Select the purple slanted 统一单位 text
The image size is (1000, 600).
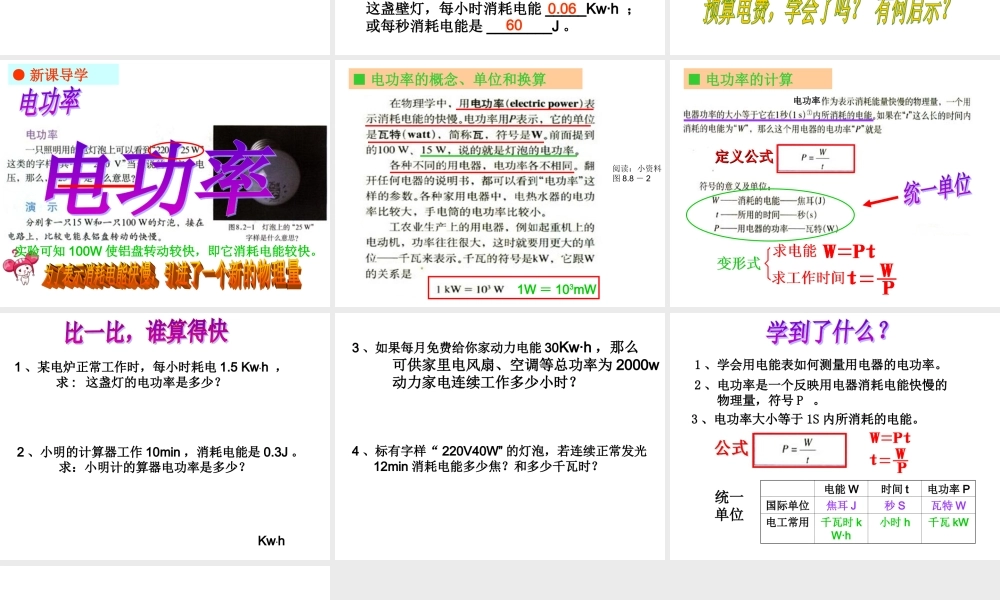[937, 188]
